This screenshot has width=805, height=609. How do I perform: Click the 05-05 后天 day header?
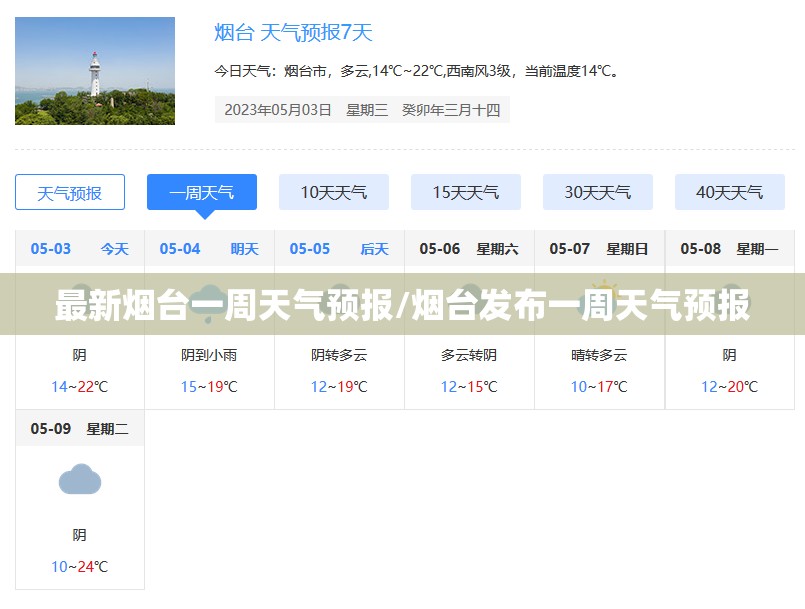(x=339, y=249)
